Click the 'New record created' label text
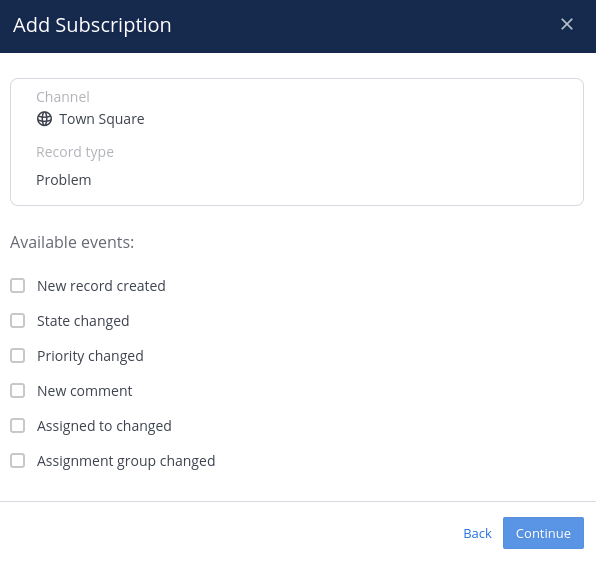Screen dimensions: 596x564 101,286
